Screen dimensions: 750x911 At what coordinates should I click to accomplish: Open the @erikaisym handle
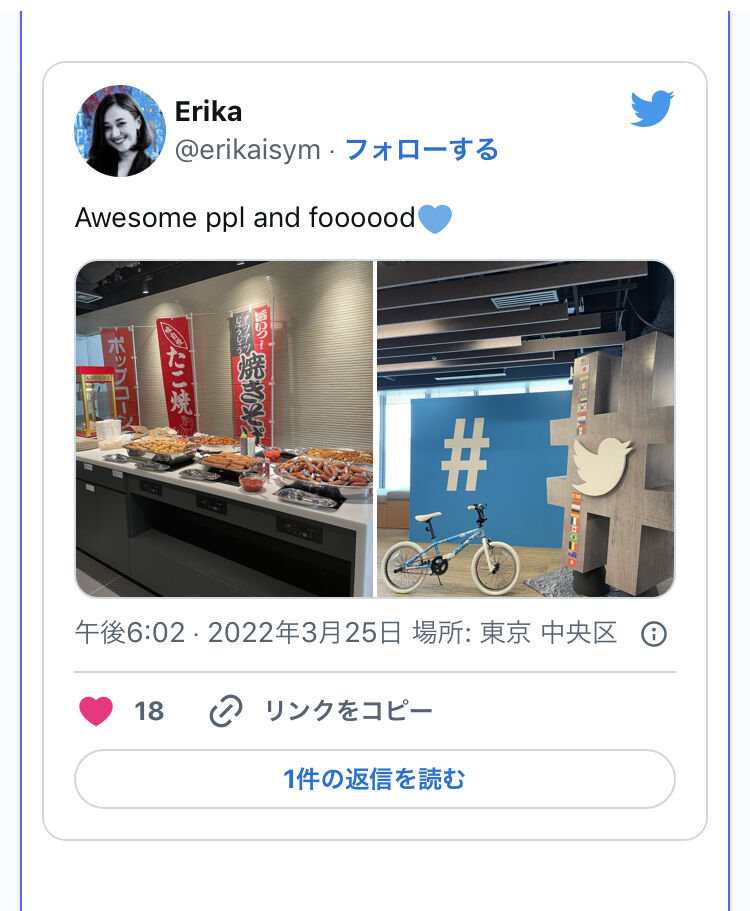coord(247,150)
